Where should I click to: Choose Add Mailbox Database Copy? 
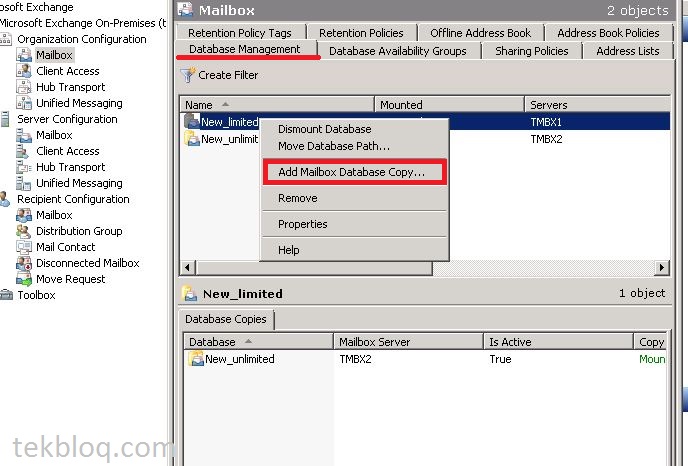point(355,172)
